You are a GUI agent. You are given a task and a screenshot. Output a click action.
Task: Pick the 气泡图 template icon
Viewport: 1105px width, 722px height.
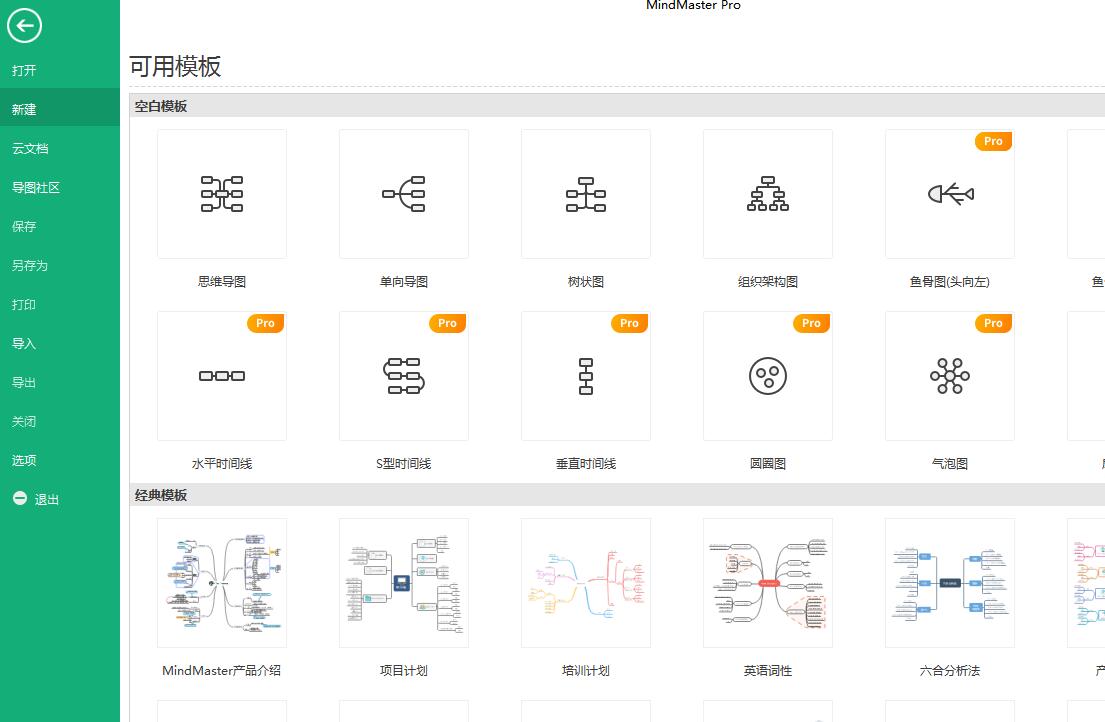click(950, 376)
